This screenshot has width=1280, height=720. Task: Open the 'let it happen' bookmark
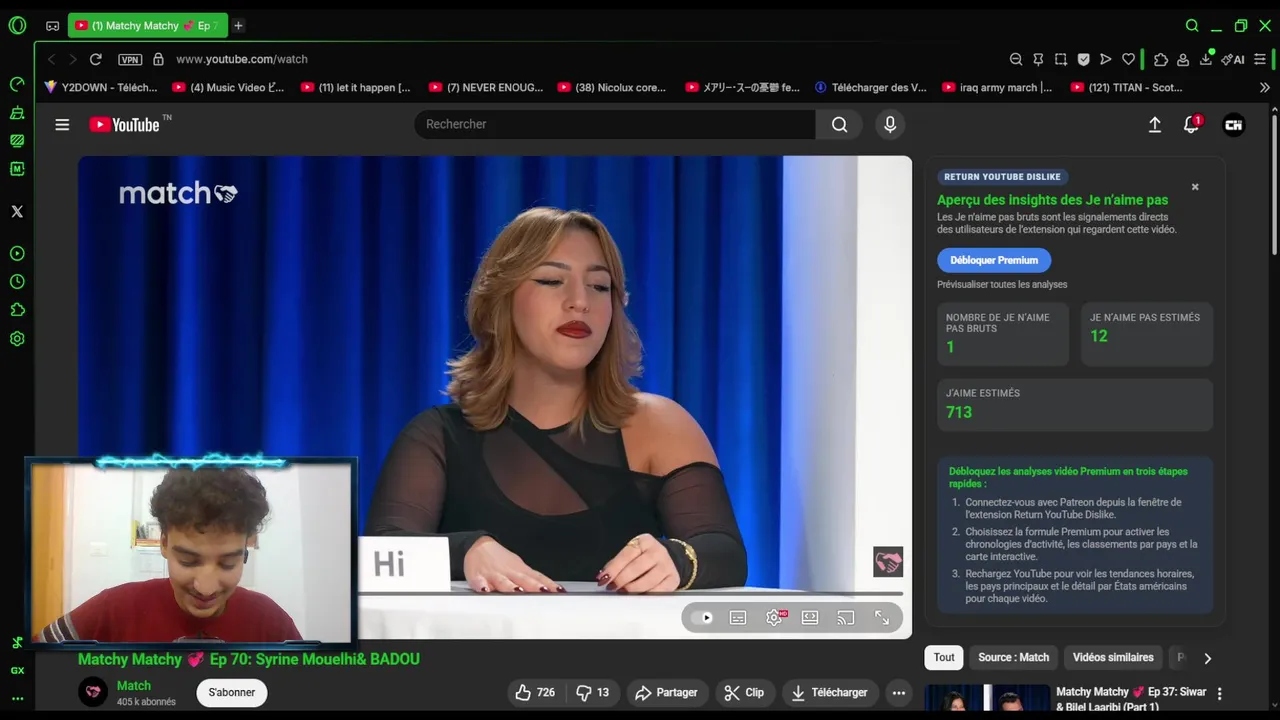tap(355, 88)
